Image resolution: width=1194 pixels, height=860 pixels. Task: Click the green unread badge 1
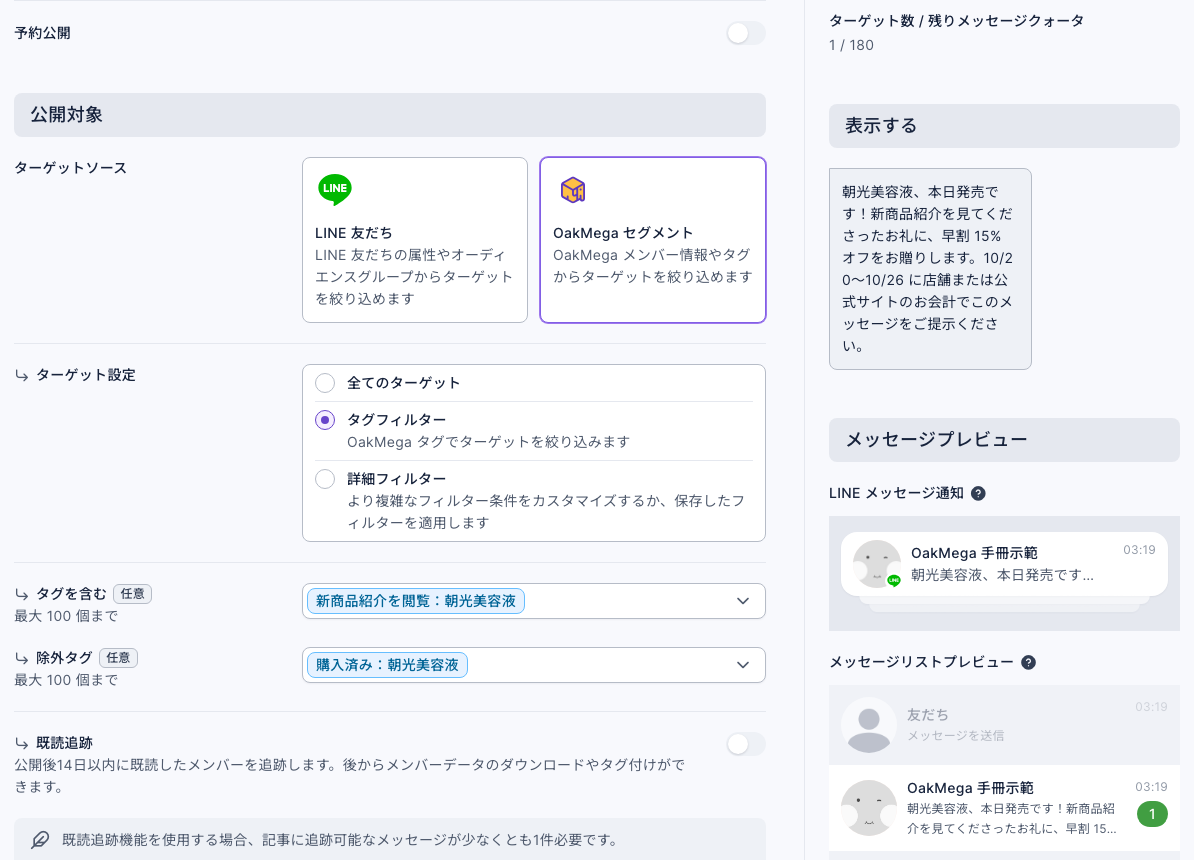1152,814
